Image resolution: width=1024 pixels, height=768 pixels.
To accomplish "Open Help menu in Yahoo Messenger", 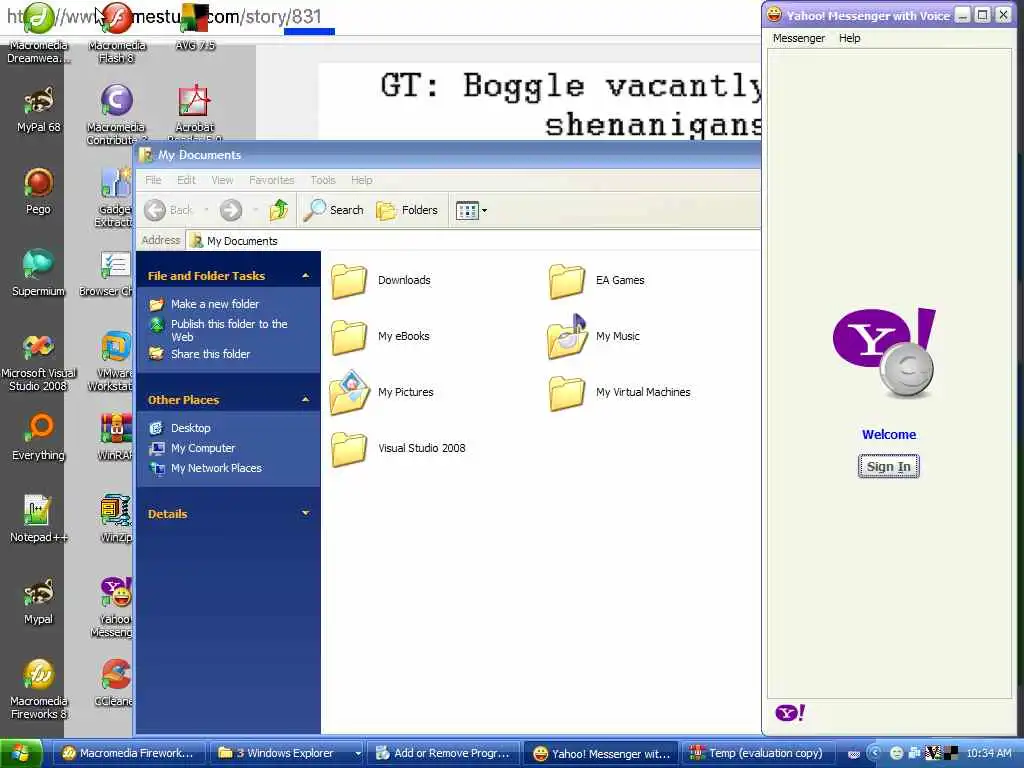I will (849, 39).
